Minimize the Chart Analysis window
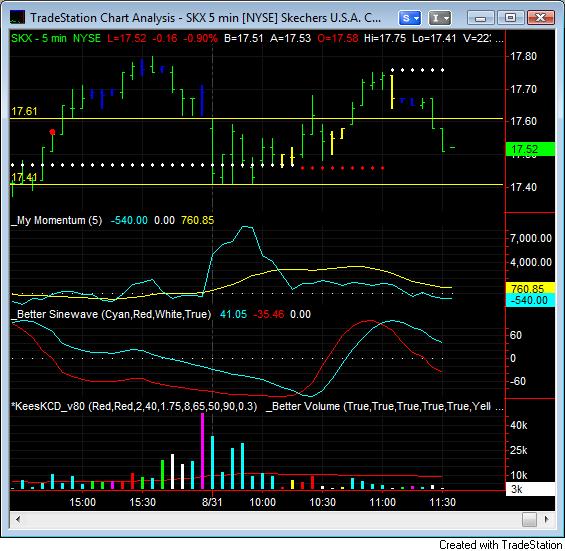 coord(481,18)
